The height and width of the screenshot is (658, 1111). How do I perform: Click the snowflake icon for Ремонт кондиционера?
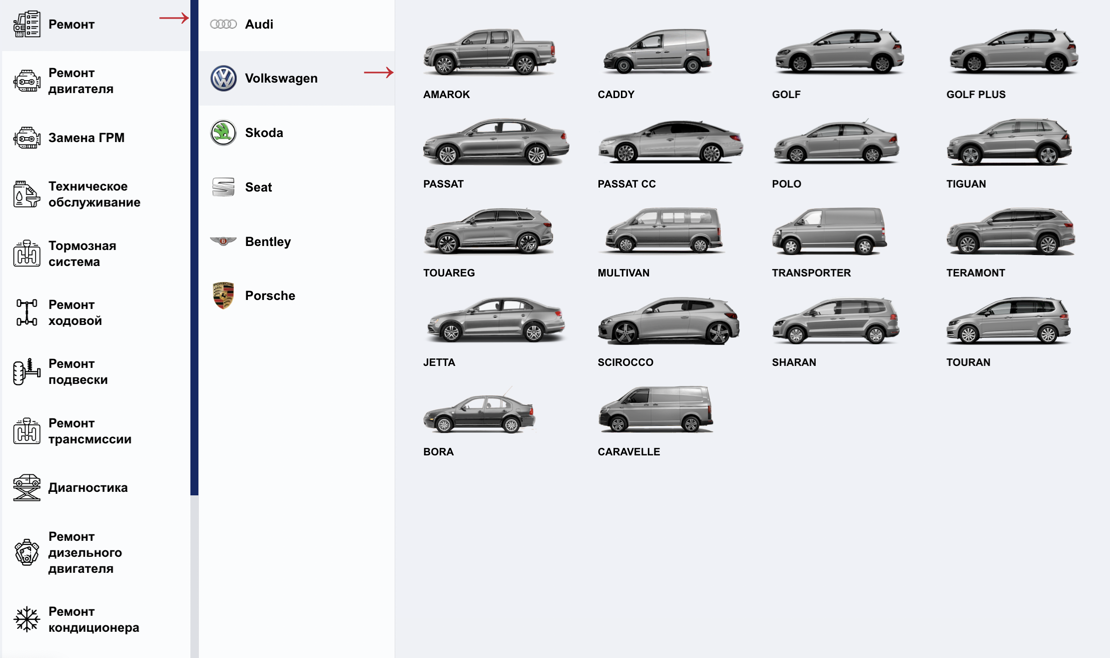tap(27, 619)
